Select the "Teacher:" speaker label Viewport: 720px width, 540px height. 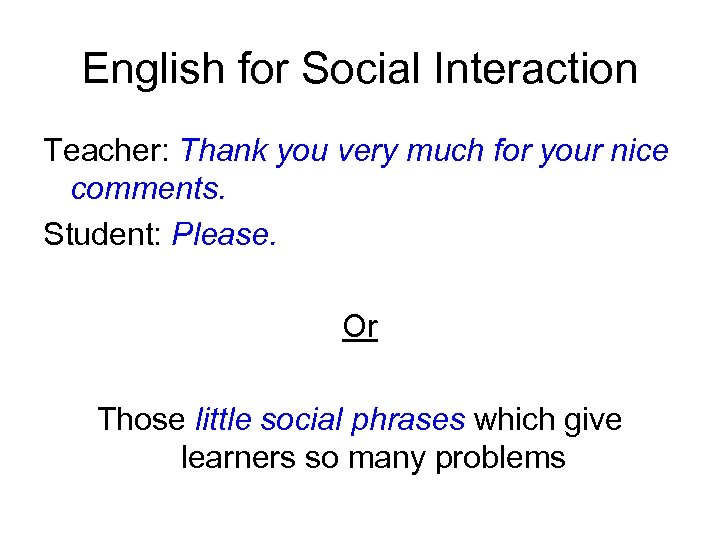[106, 151]
